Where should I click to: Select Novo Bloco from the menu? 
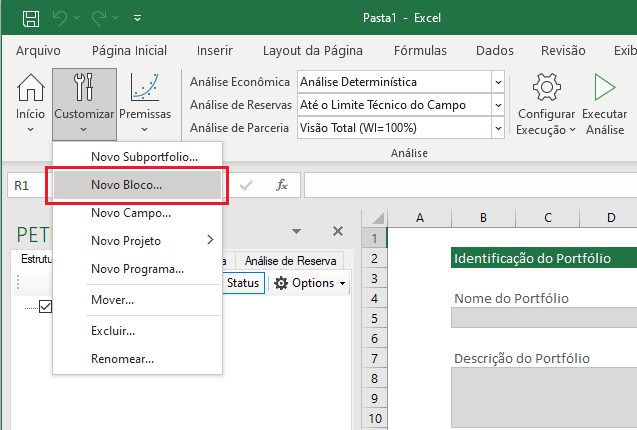[x=126, y=185]
